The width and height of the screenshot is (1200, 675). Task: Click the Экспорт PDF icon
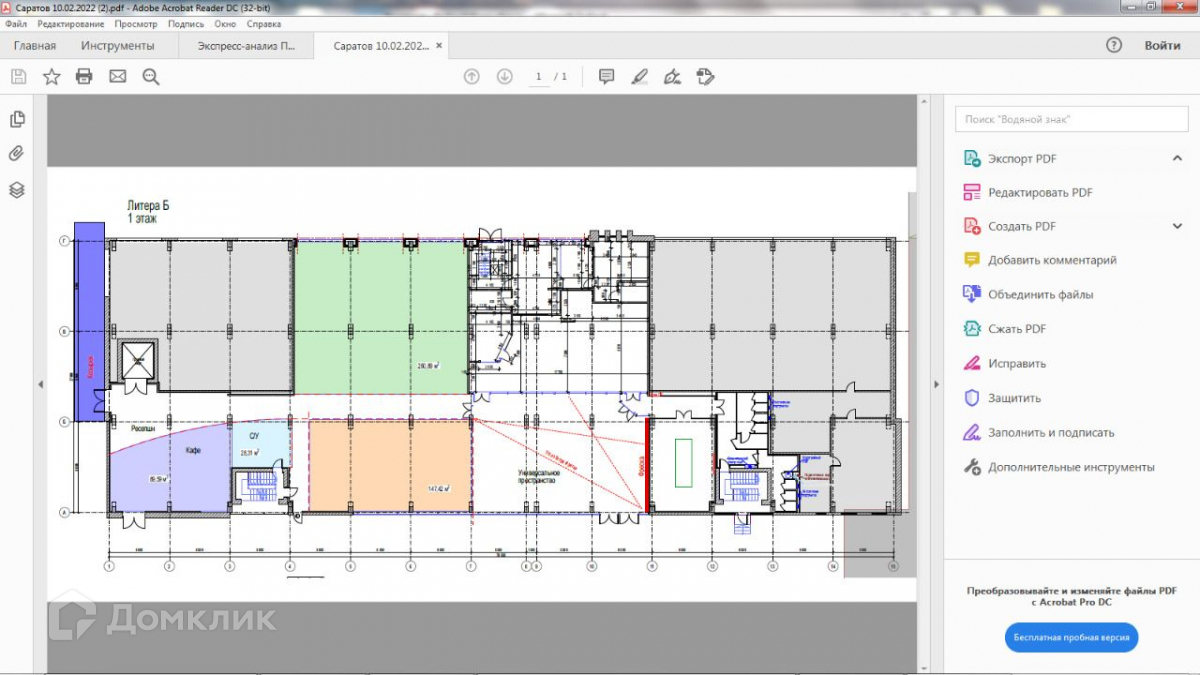click(x=971, y=158)
